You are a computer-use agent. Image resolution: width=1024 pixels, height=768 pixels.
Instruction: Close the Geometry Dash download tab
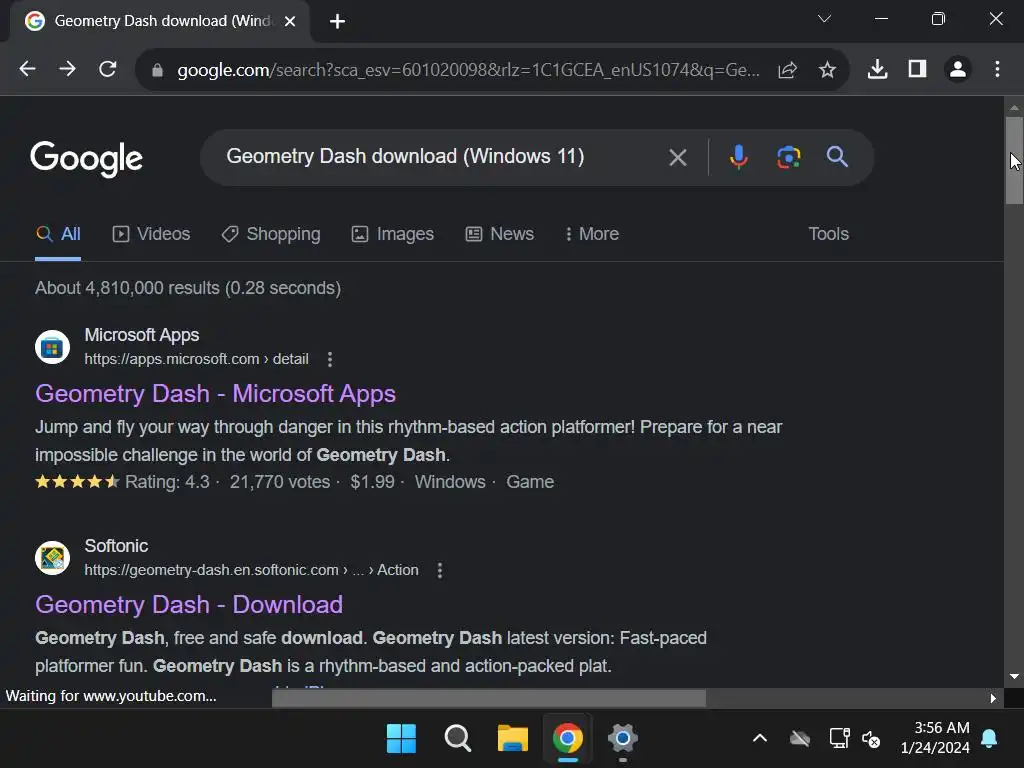click(290, 22)
